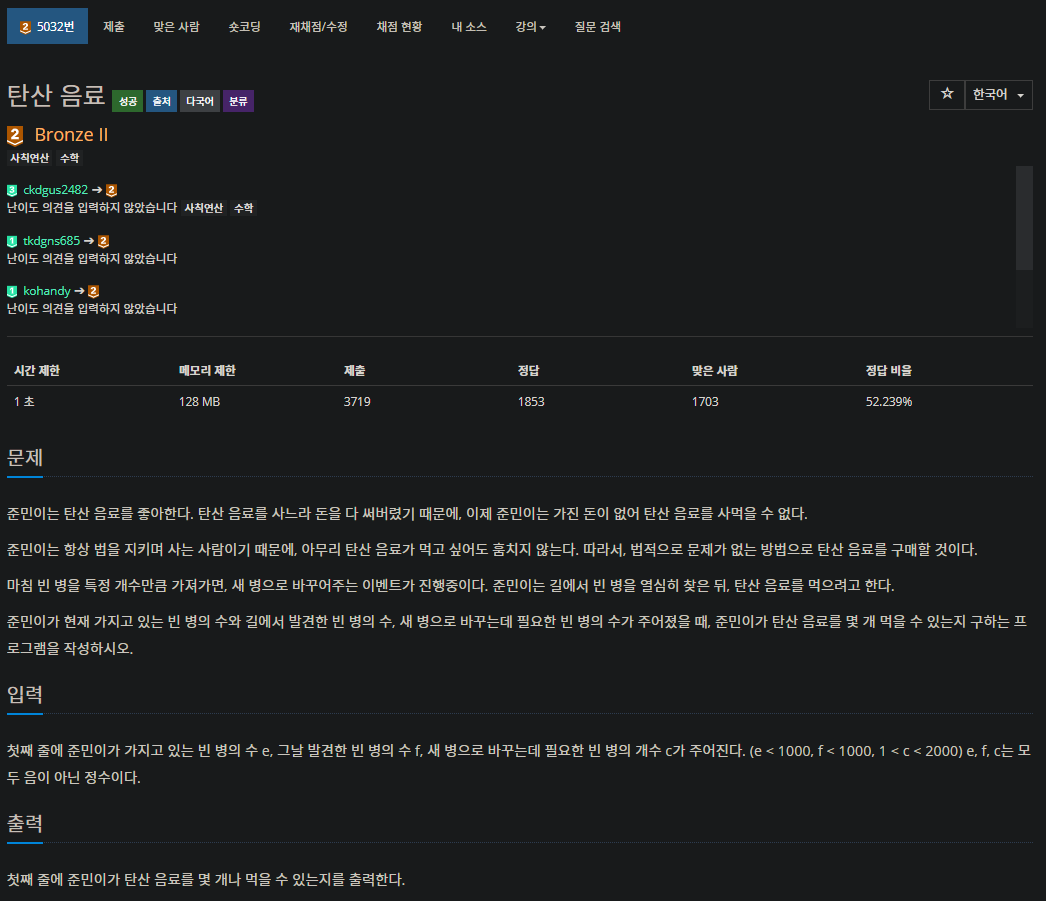Open the tkdgns685 user profile
Screen dimensions: 1046x901
[x=51, y=241]
